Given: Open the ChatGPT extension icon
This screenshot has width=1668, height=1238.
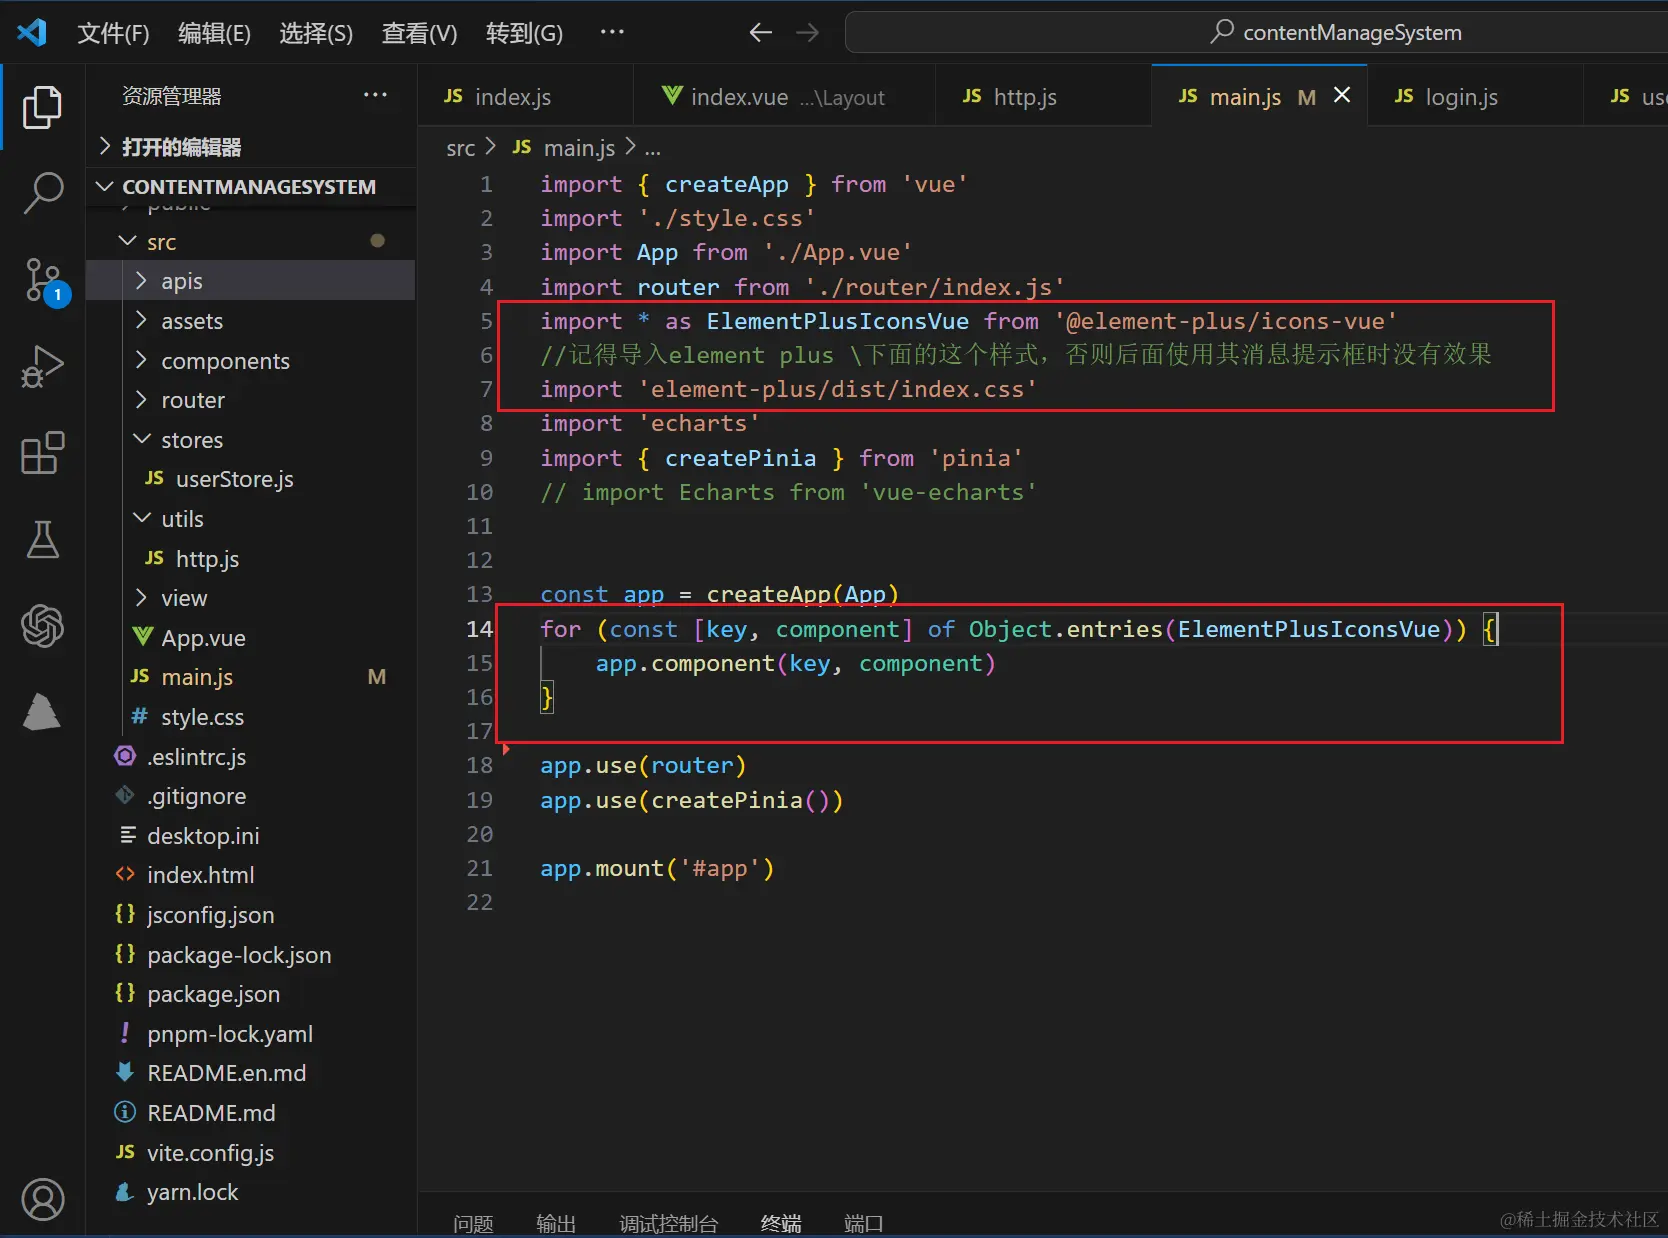Looking at the screenshot, I should point(42,627).
